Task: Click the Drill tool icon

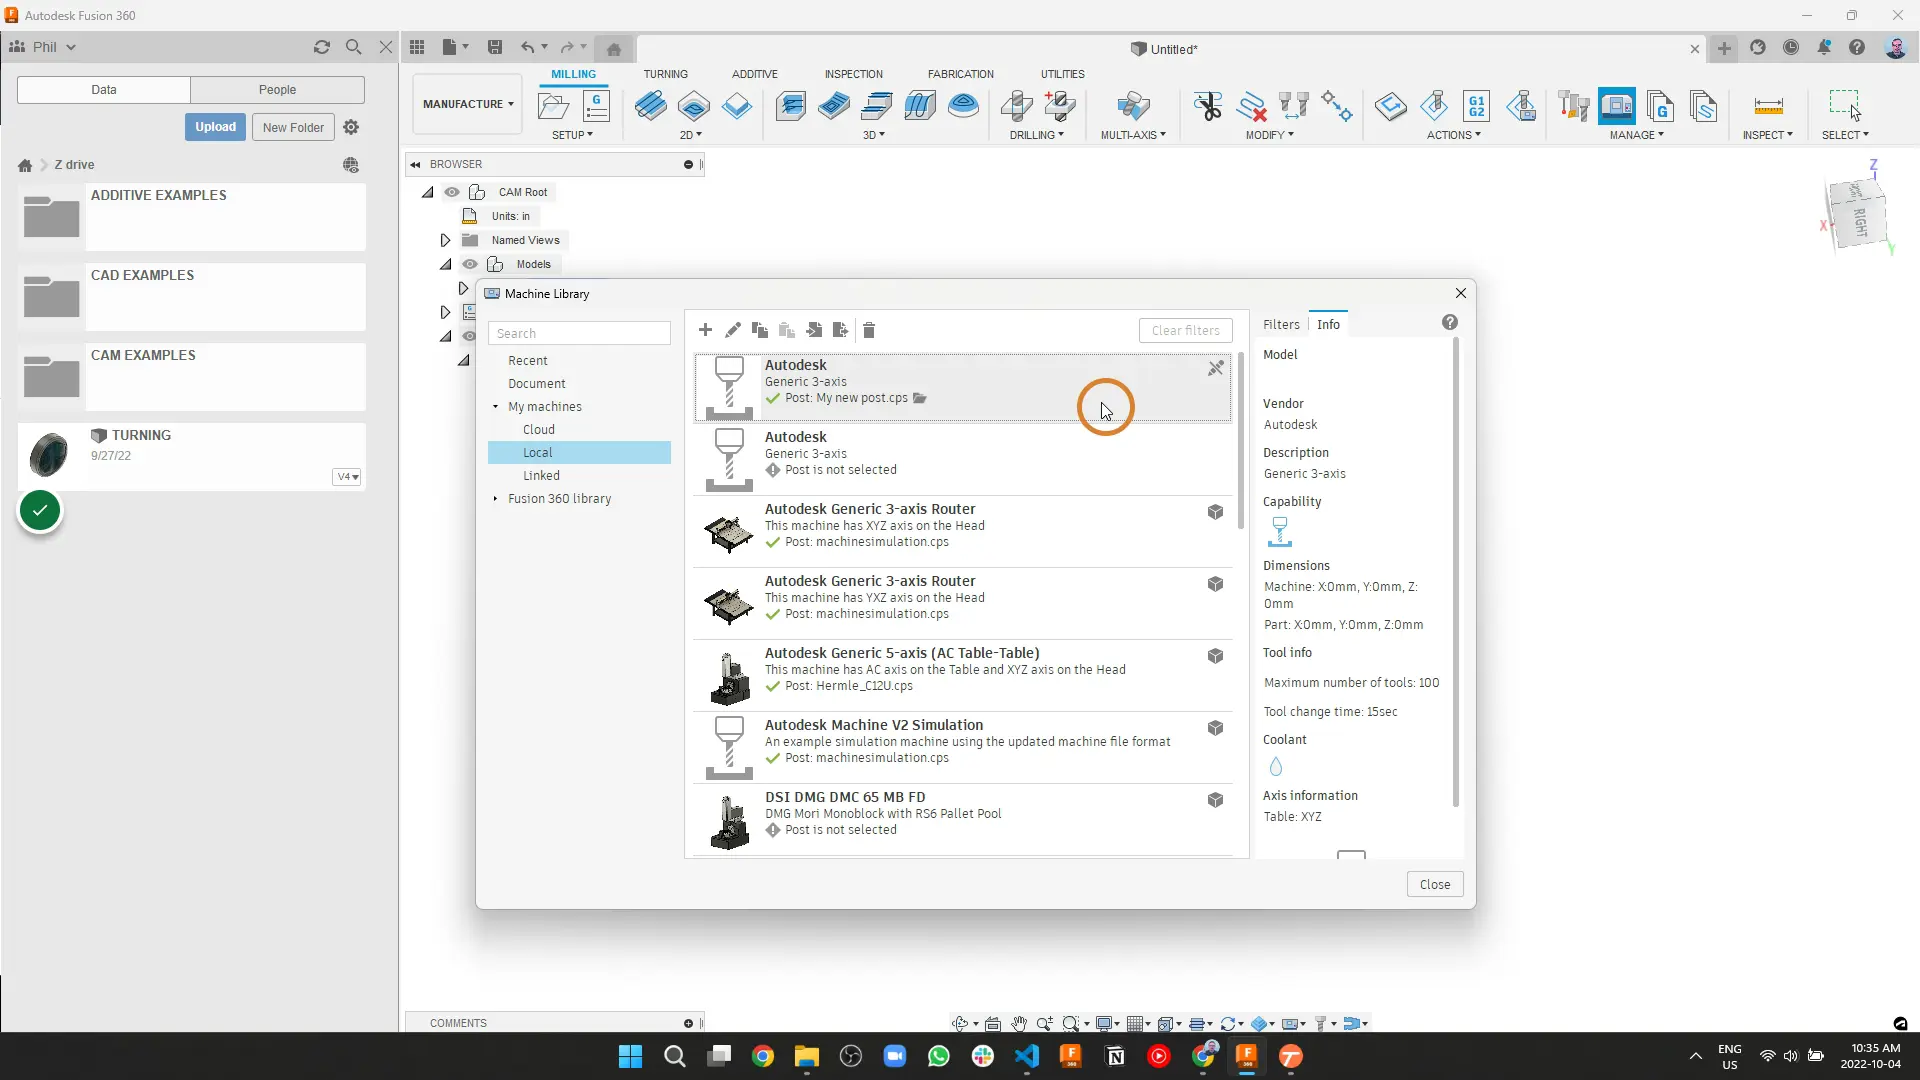Action: 1017,106
